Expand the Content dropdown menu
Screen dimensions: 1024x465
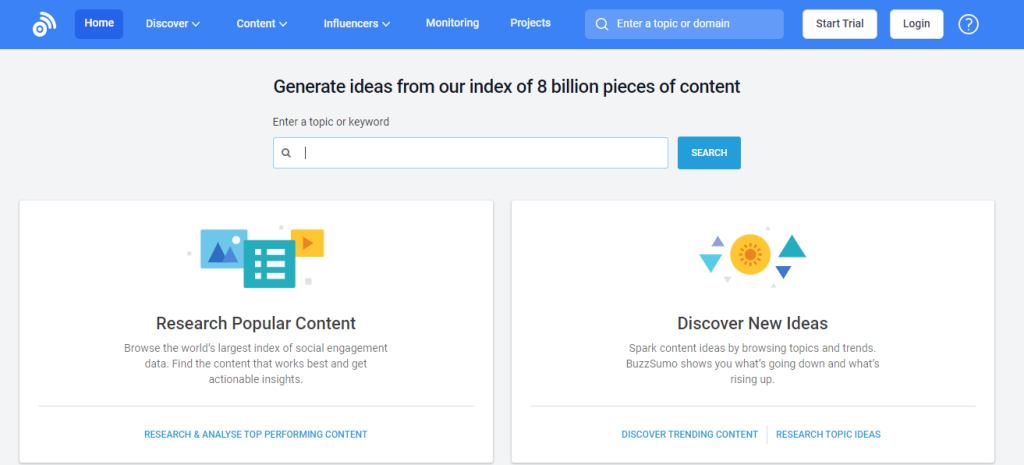click(x=262, y=24)
